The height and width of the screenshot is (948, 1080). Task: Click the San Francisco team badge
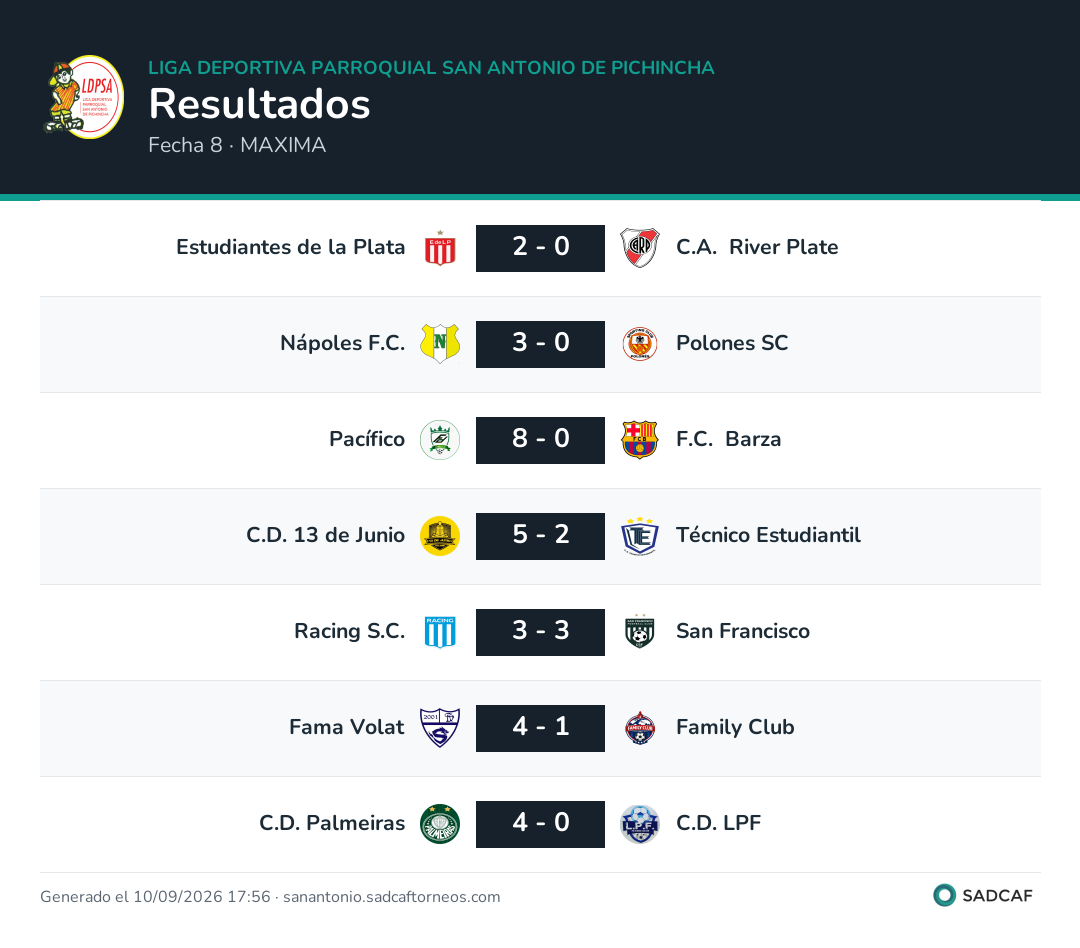(x=640, y=632)
